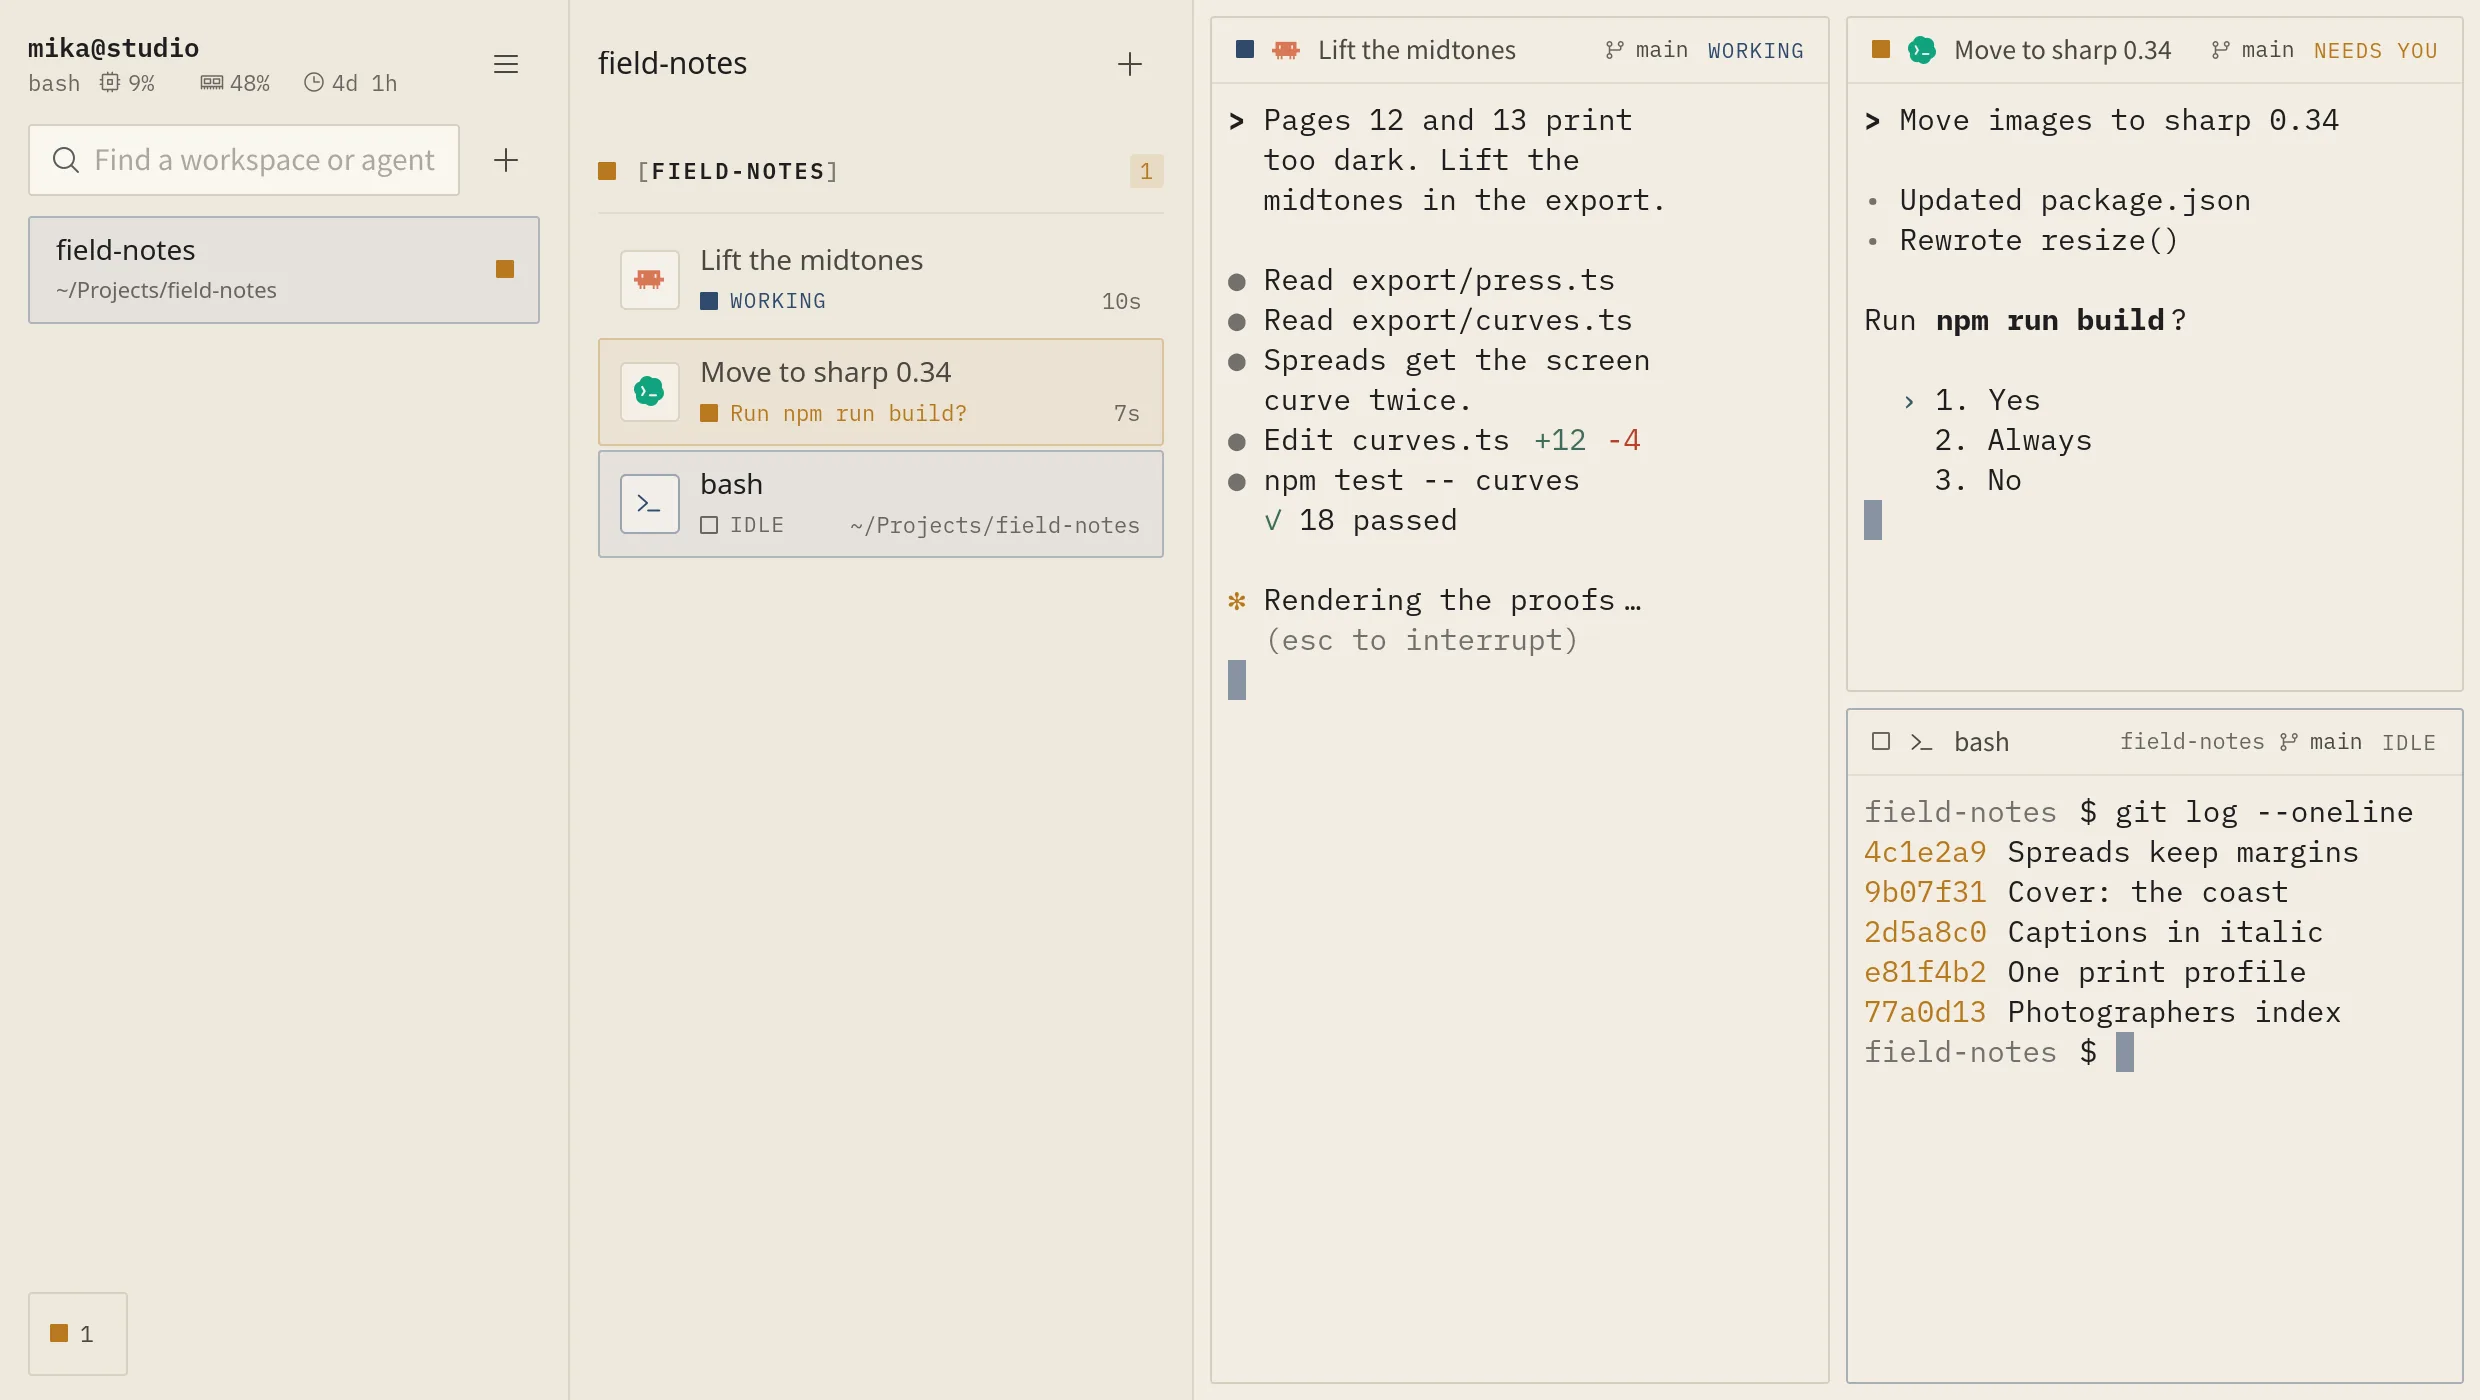This screenshot has width=2480, height=1400.
Task: Click the green agent icon in the Move to sharp 0.34 pane header
Action: (1922, 50)
